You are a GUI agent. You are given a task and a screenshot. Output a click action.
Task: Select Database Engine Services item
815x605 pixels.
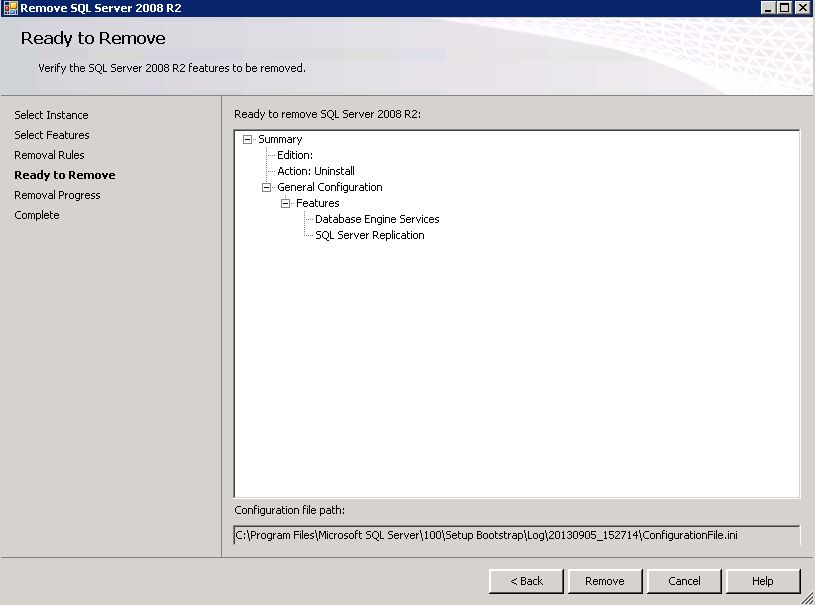377,219
